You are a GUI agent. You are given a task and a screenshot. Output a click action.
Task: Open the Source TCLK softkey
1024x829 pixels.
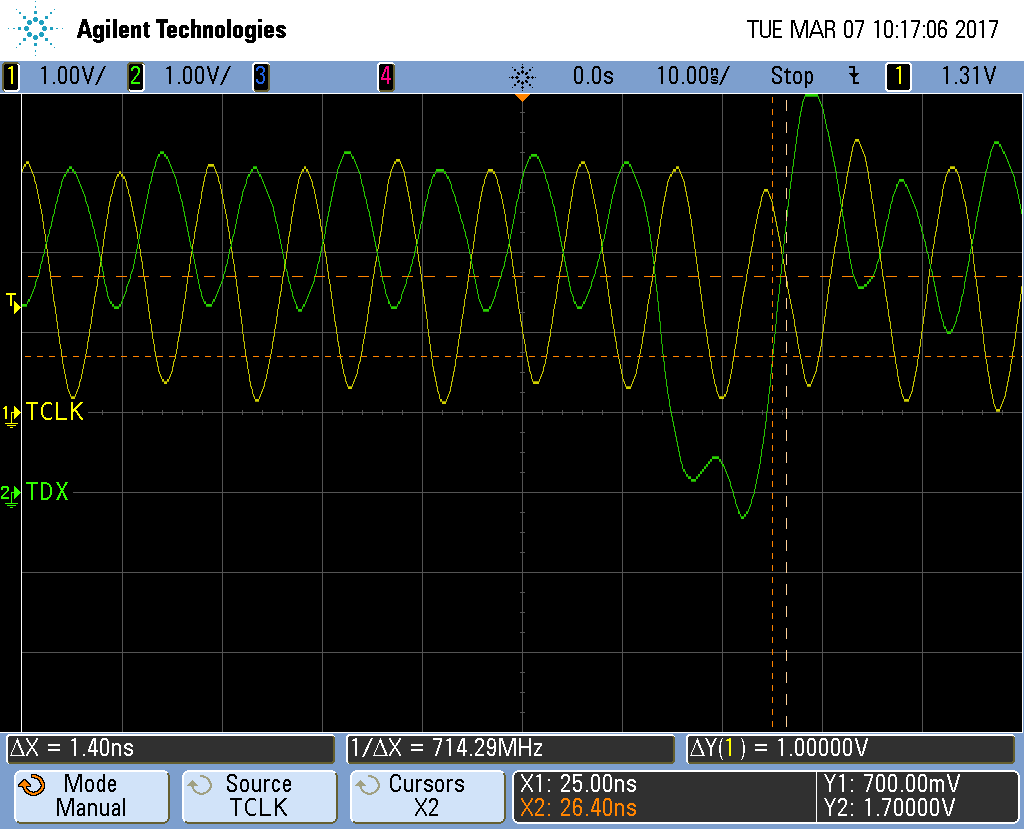pyautogui.click(x=259, y=796)
